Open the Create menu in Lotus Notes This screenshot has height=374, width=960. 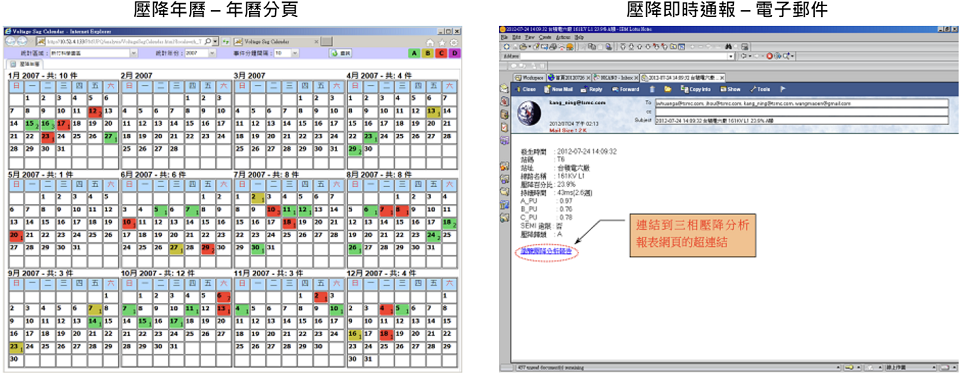click(x=545, y=37)
